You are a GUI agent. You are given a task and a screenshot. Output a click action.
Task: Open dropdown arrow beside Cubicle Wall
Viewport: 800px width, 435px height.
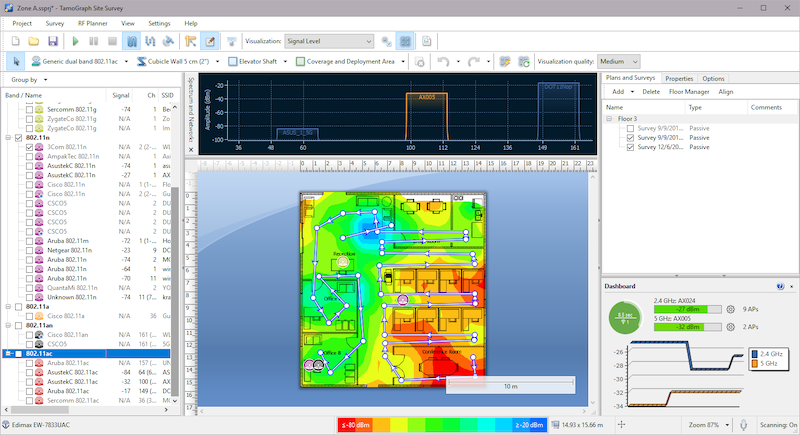pos(217,62)
